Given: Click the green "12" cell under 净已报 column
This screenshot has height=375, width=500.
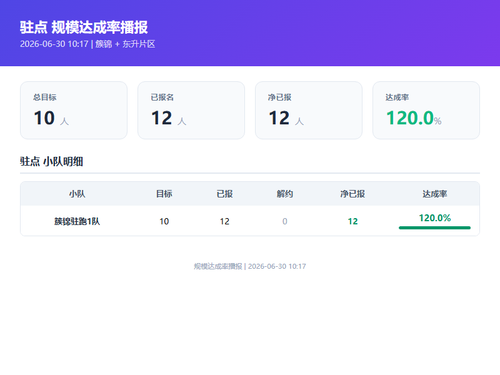Looking at the screenshot, I should tap(353, 221).
